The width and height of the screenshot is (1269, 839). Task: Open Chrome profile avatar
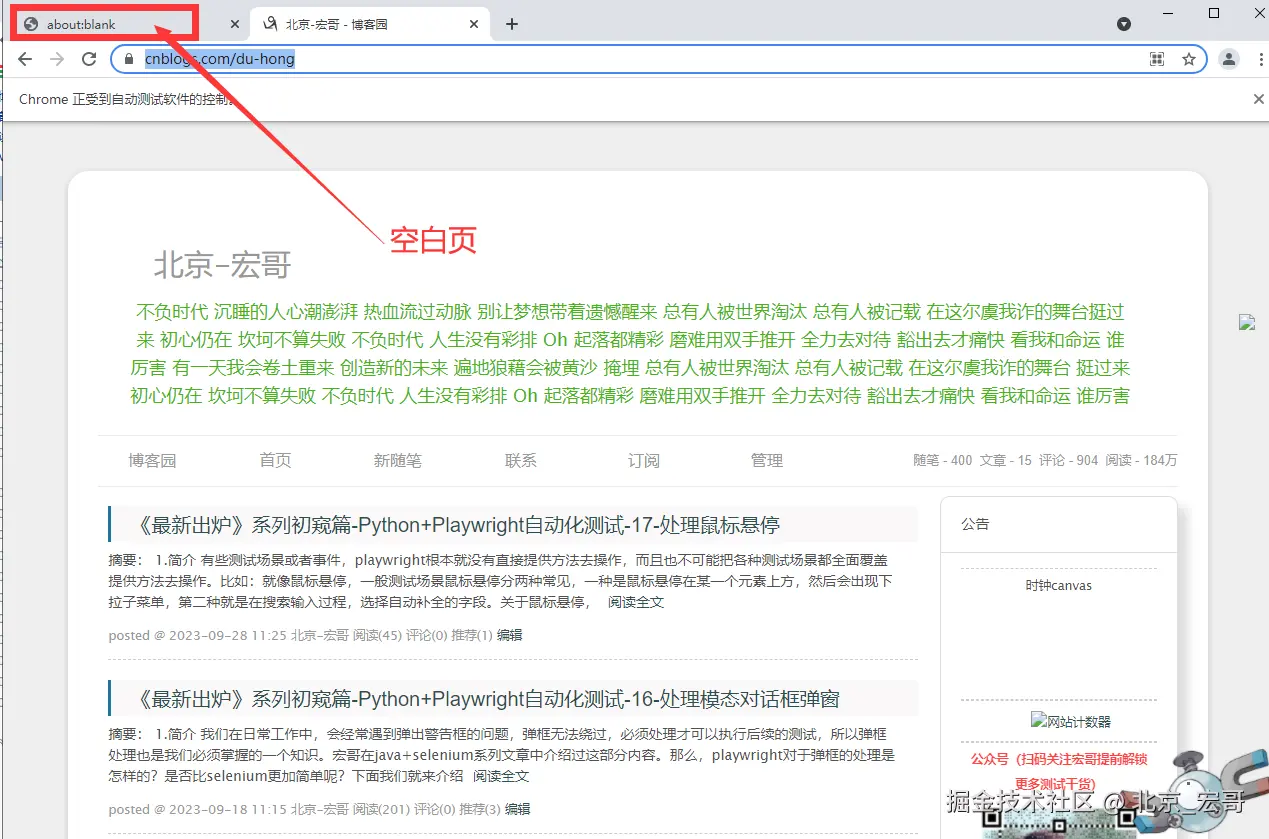1229,59
